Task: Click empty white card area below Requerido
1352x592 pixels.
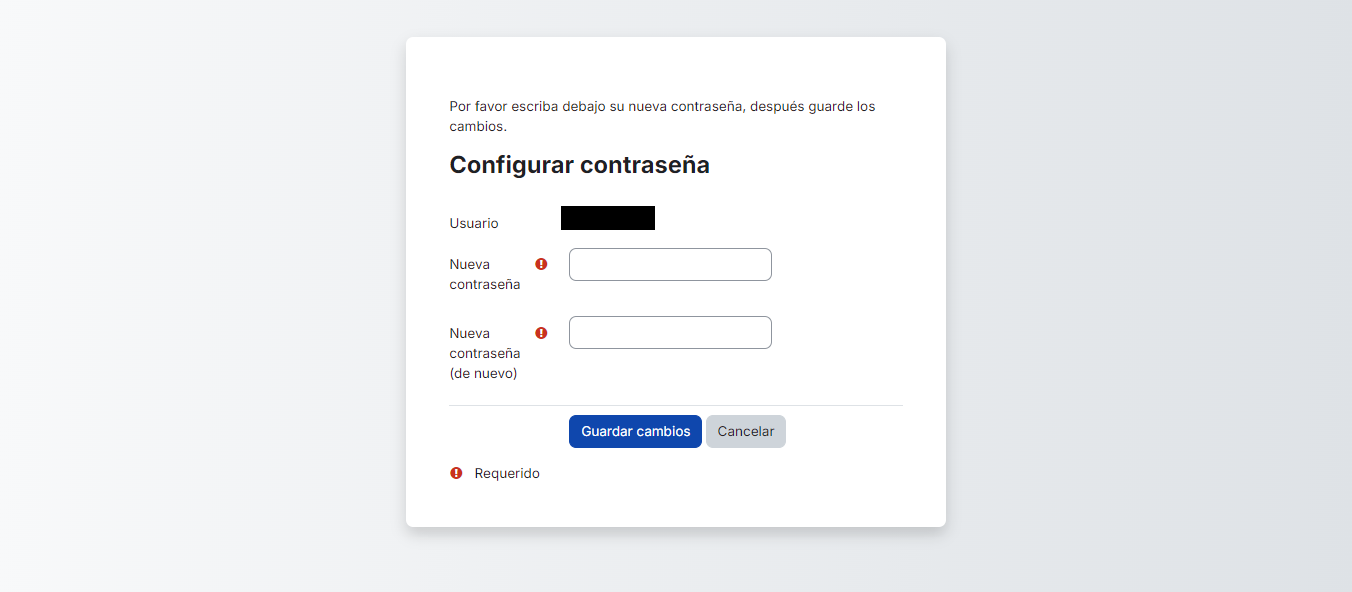Action: point(676,505)
